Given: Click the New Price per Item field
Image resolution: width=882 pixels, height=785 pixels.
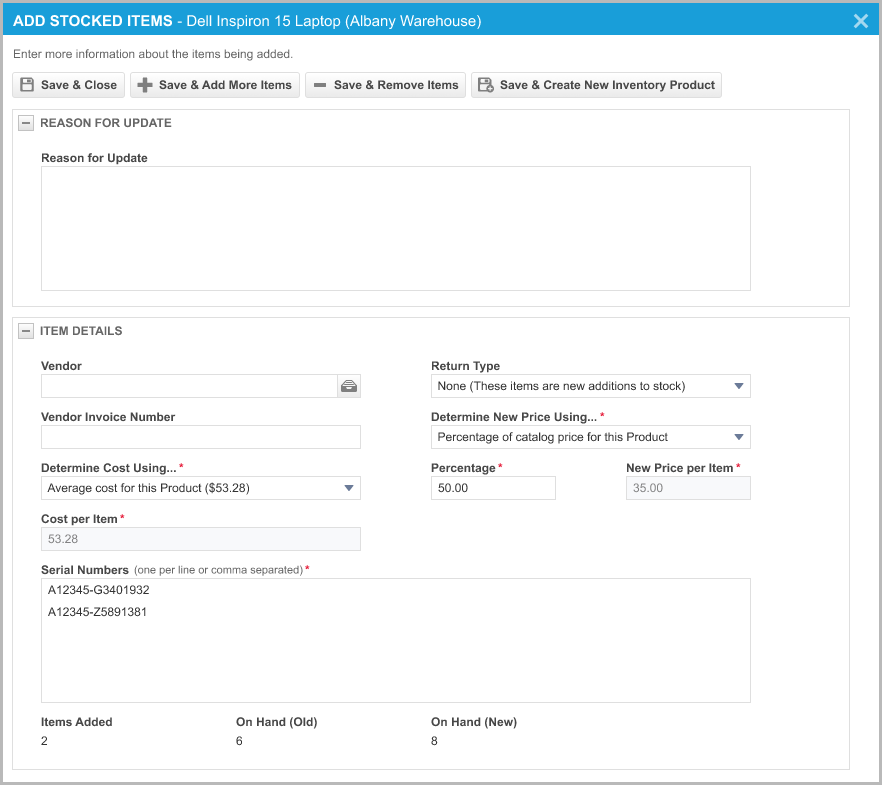Looking at the screenshot, I should click(x=688, y=488).
